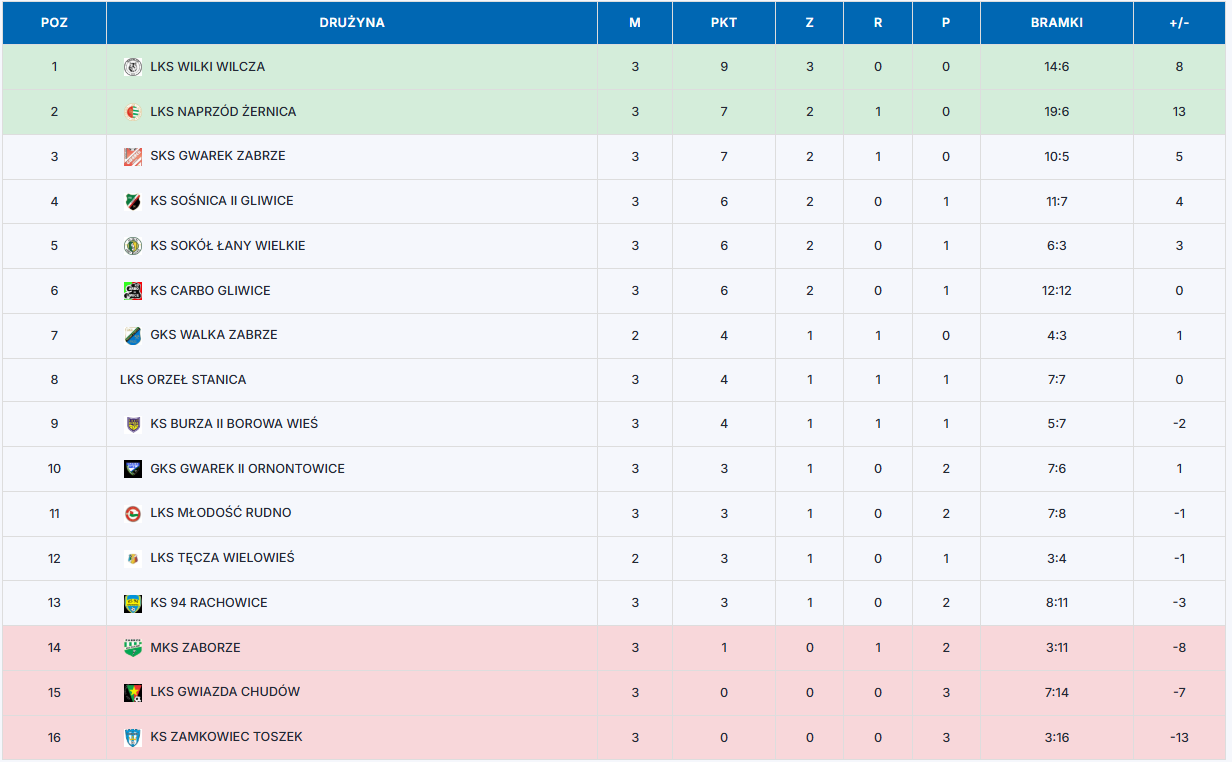
Task: Click the LKS Młodość Rudno crest
Action: 133,513
